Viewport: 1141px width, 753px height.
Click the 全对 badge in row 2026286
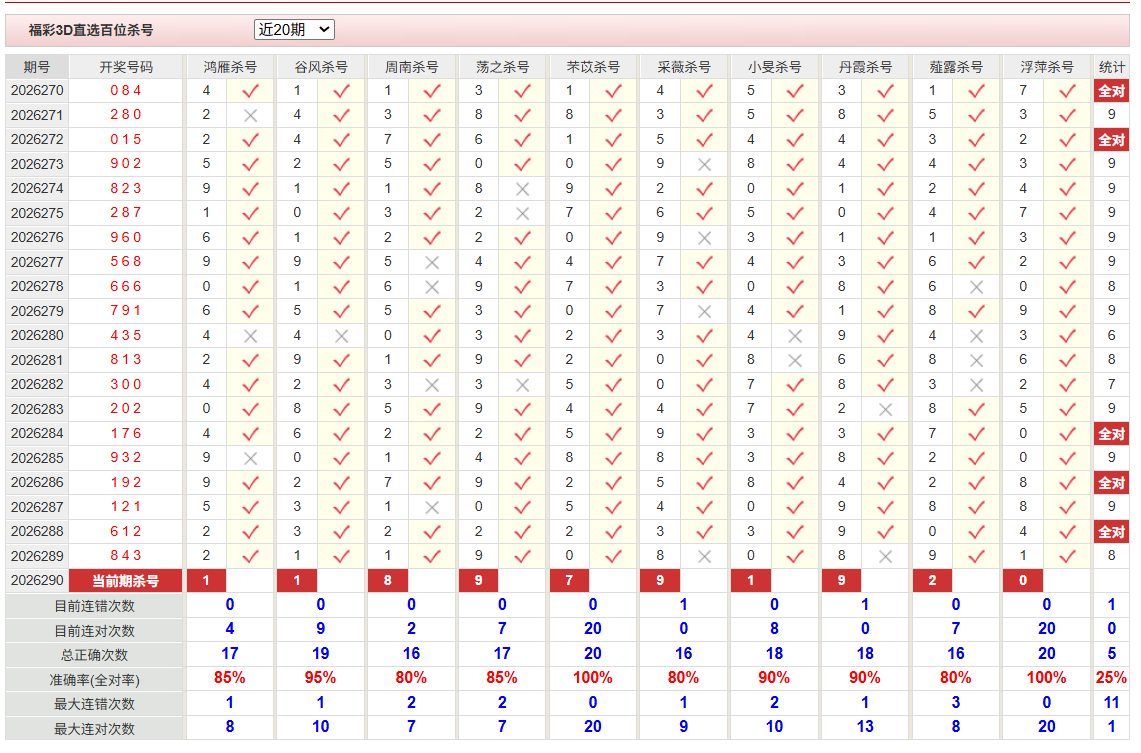click(1111, 483)
